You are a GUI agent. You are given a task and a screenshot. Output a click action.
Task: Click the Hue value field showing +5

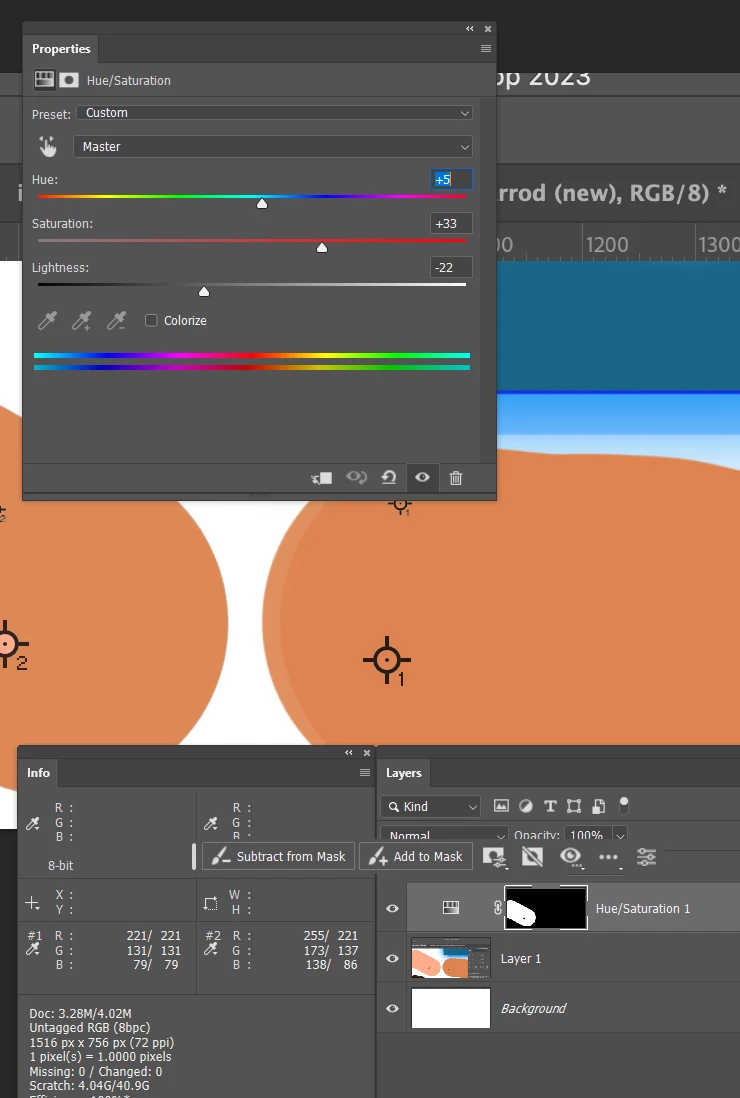click(451, 179)
